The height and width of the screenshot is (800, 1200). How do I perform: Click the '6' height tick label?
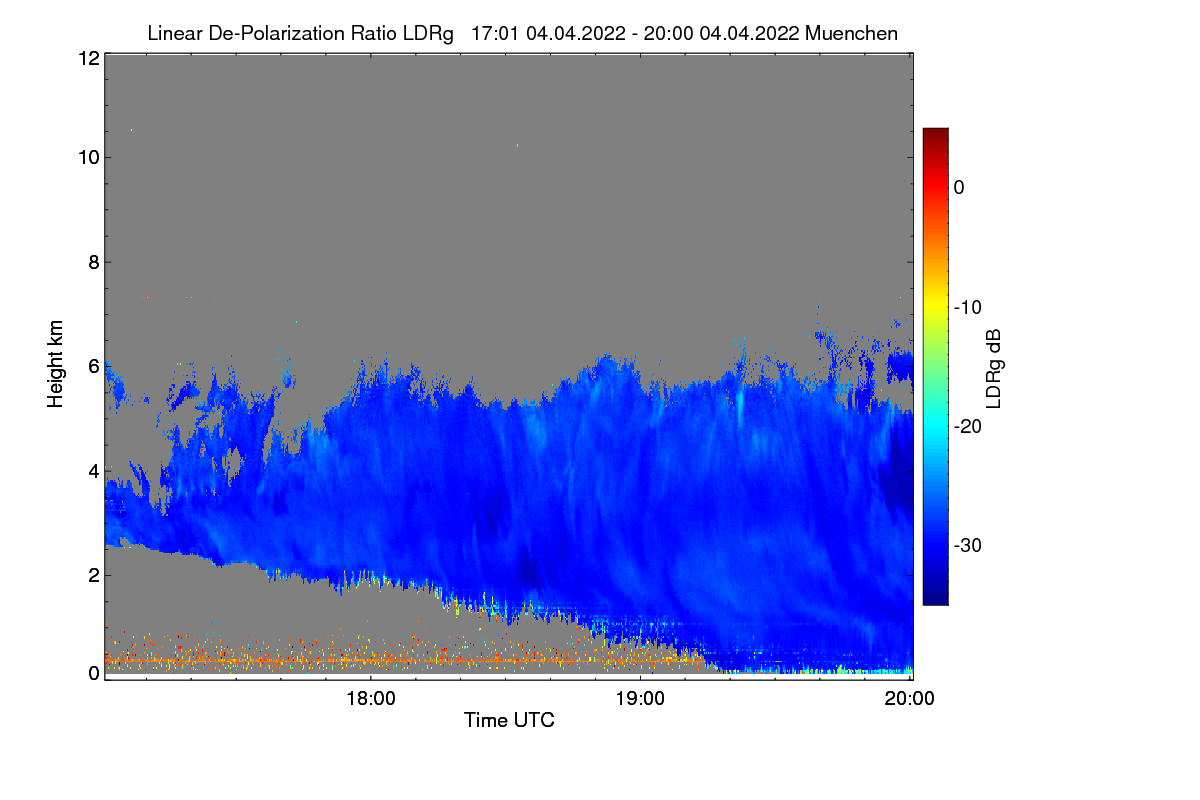(93, 366)
